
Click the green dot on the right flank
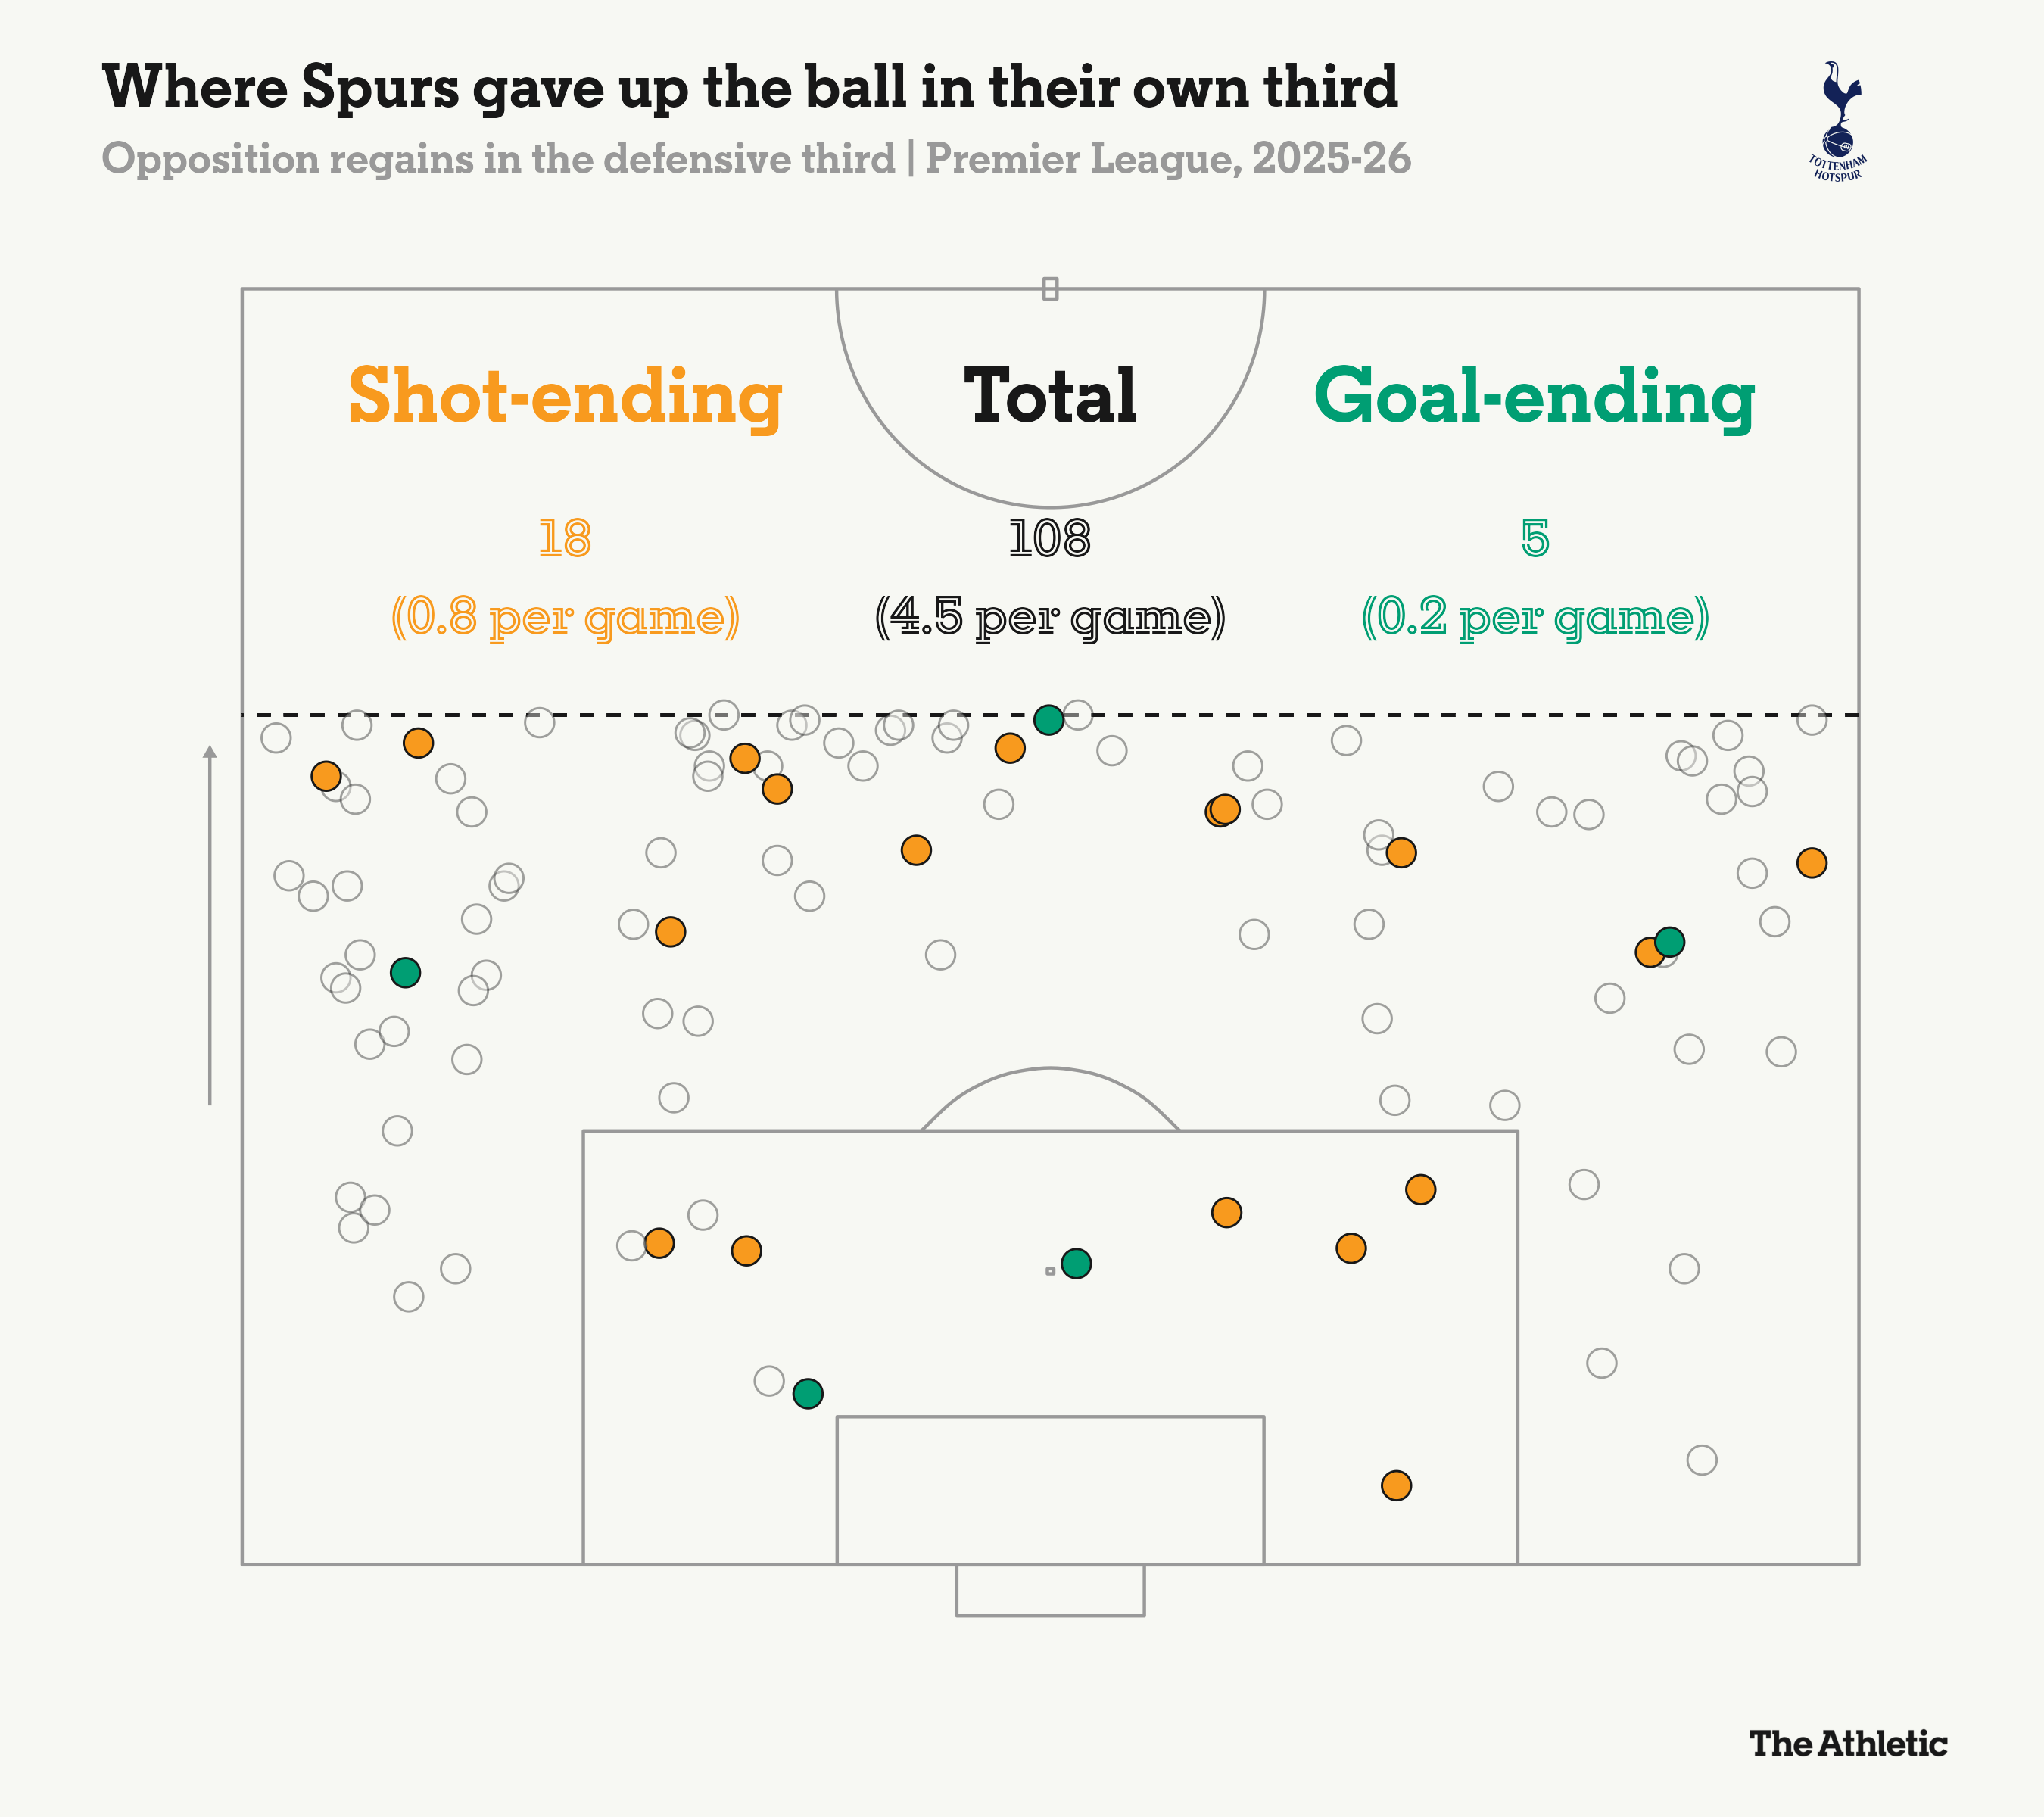point(1669,941)
